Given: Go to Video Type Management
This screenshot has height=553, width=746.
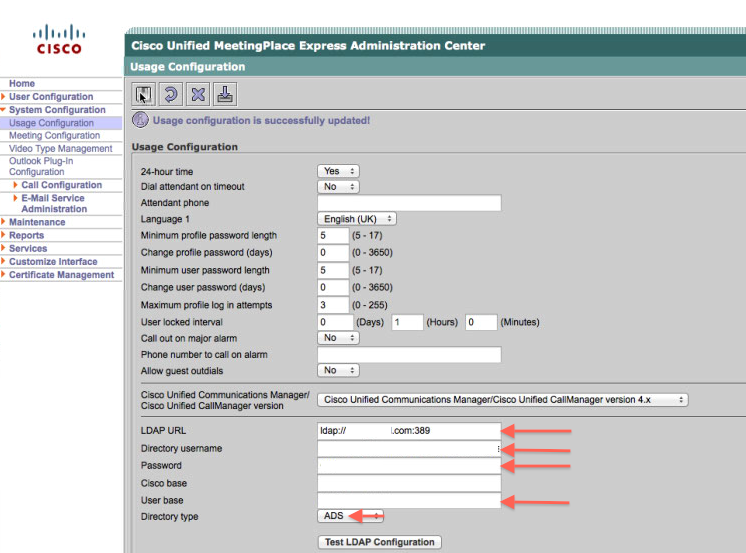Looking at the screenshot, I should click(60, 149).
